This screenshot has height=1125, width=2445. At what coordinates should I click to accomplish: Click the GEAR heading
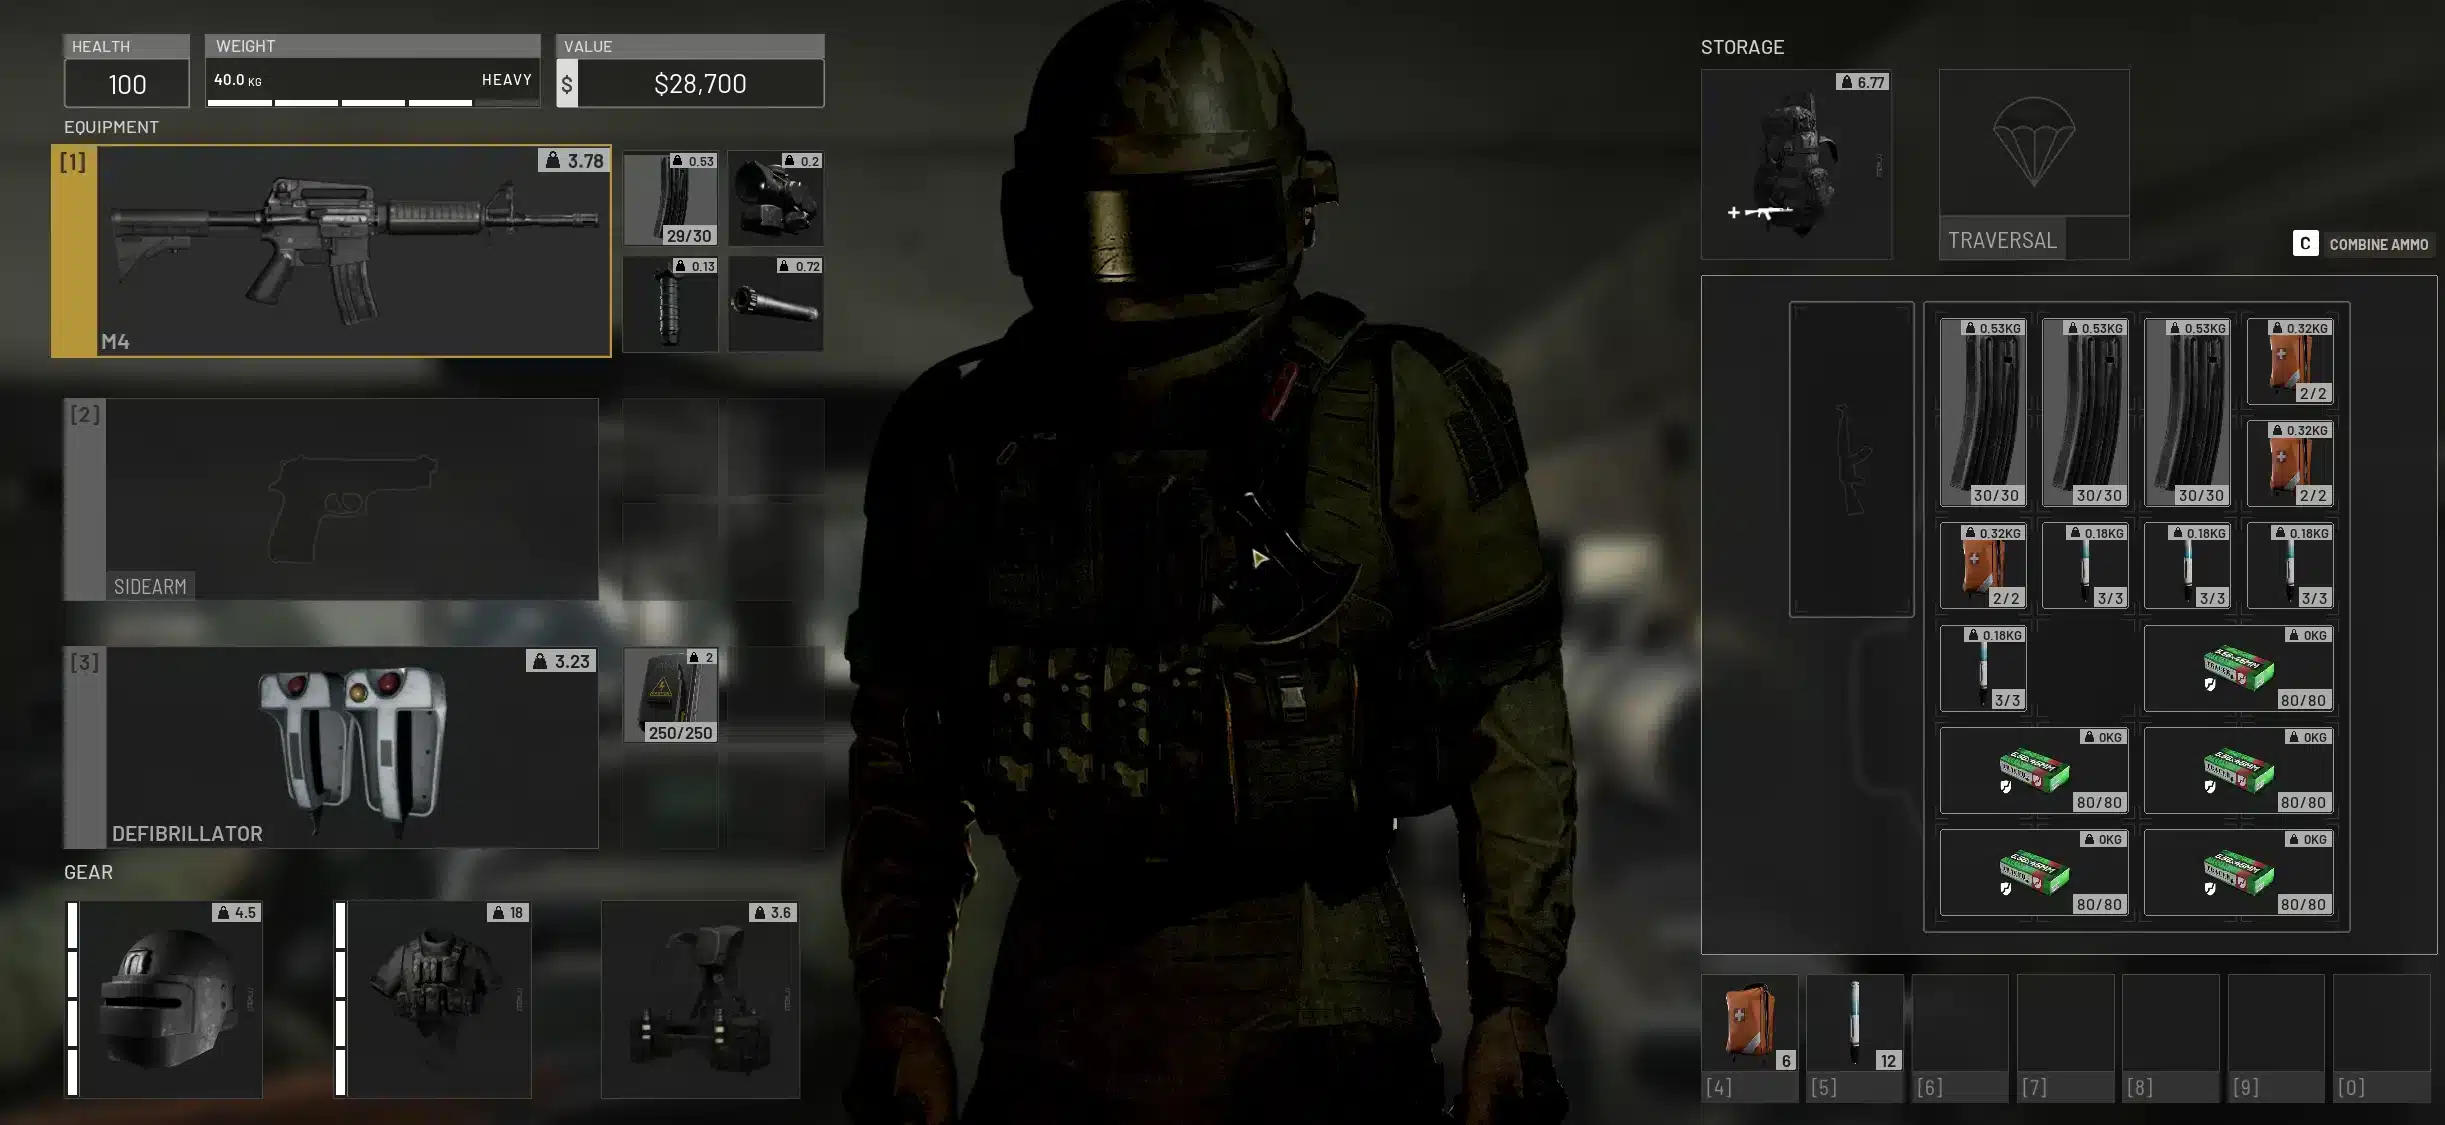click(x=88, y=872)
